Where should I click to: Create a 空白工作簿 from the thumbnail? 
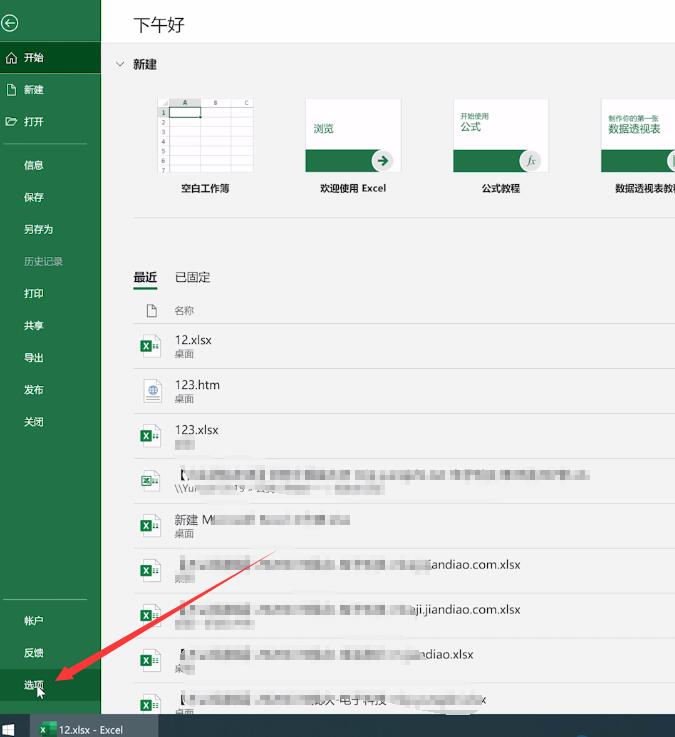pos(205,135)
